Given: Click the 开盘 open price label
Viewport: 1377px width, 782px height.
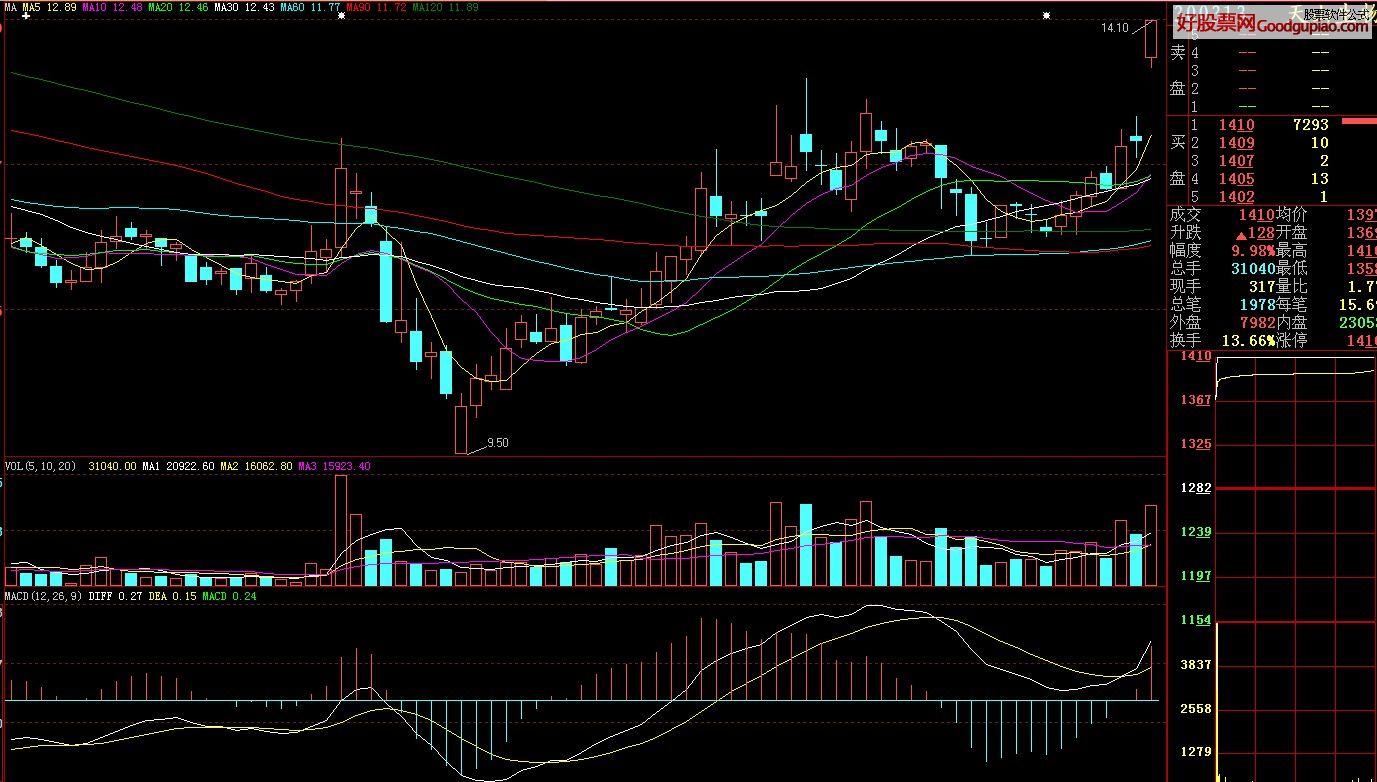Looking at the screenshot, I should click(x=1292, y=232).
